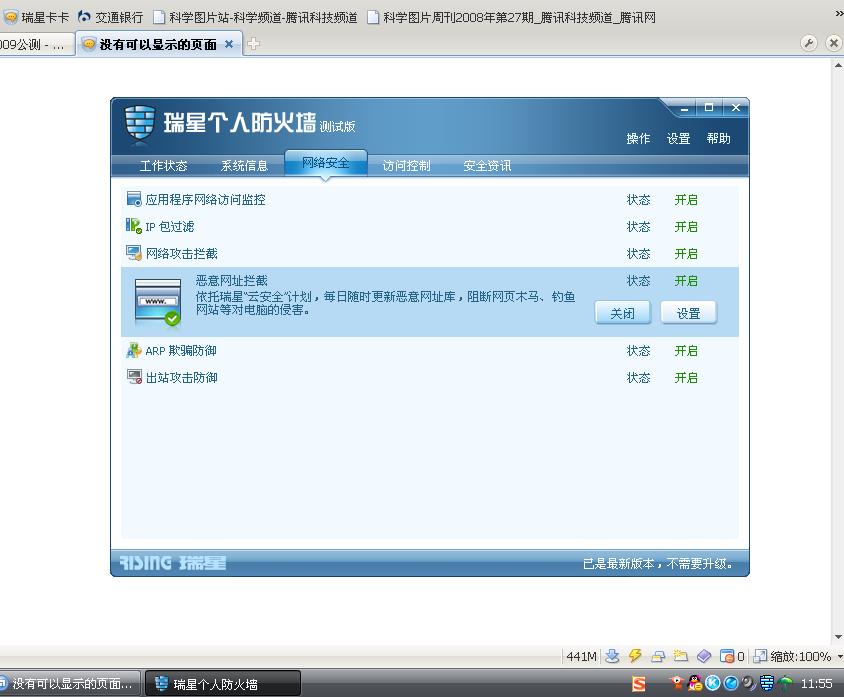The width and height of the screenshot is (844, 697).
Task: Click the ARP 欺骗防御 row icon
Action: 133,350
